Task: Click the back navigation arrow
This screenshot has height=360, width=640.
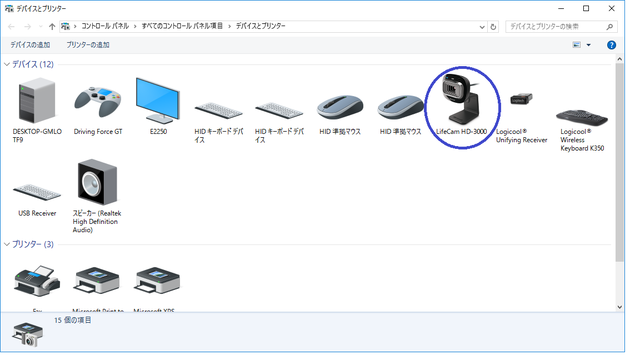Action: tap(11, 27)
